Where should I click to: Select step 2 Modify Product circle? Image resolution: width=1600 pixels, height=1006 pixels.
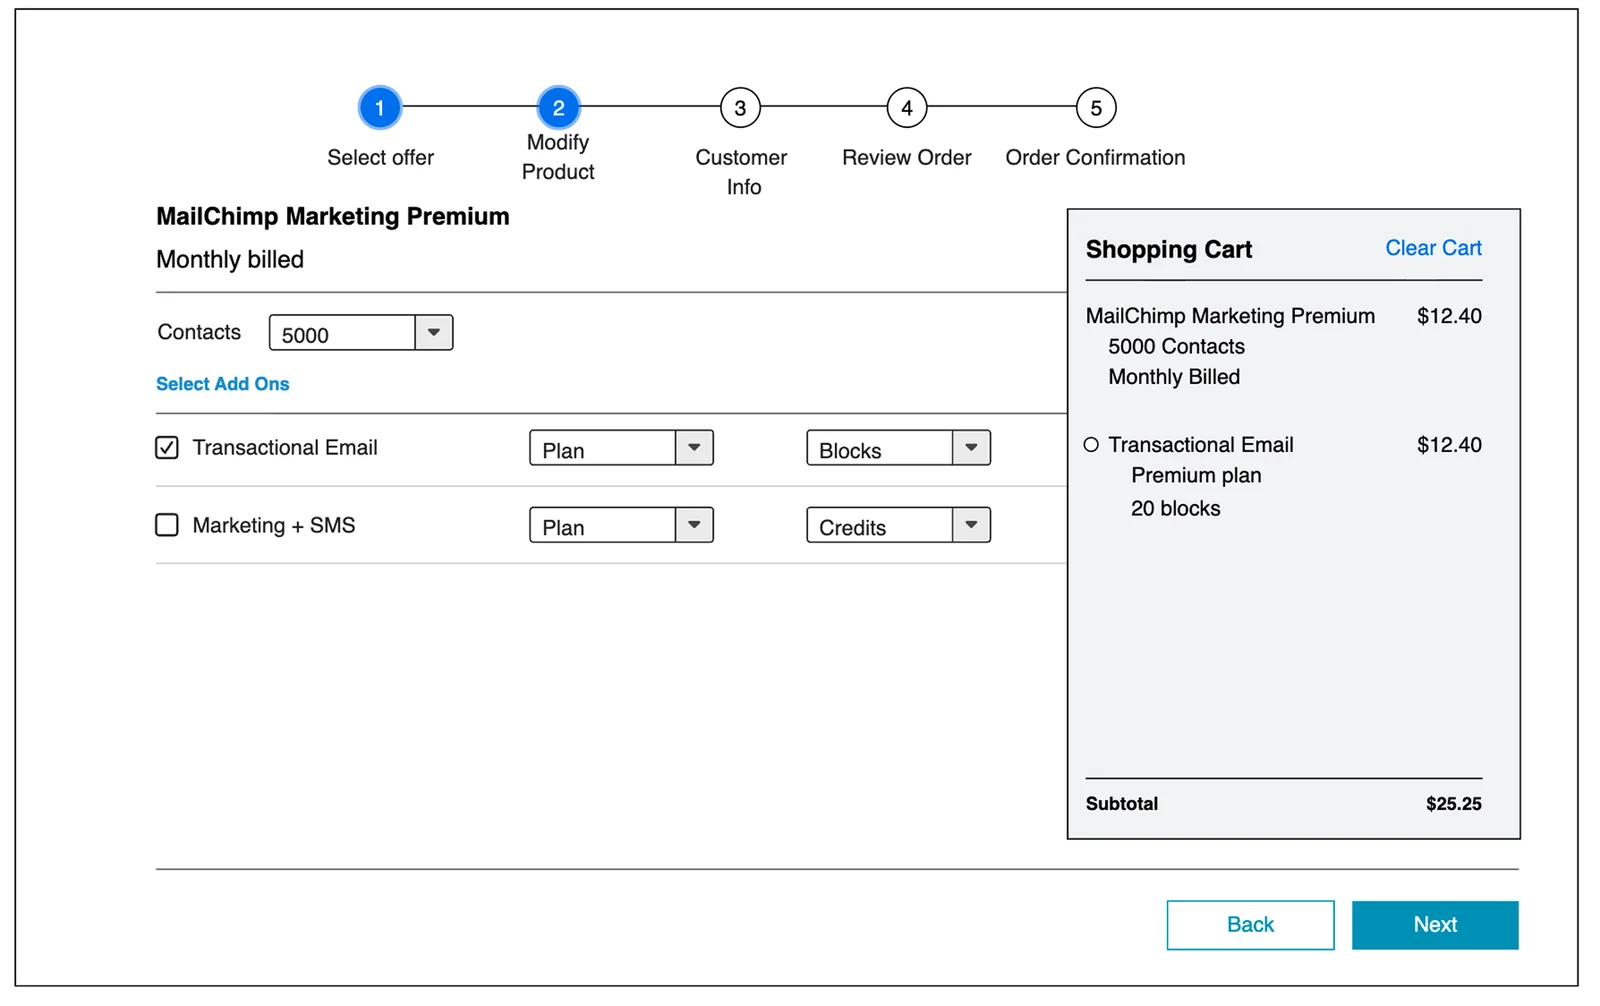pyautogui.click(x=558, y=108)
